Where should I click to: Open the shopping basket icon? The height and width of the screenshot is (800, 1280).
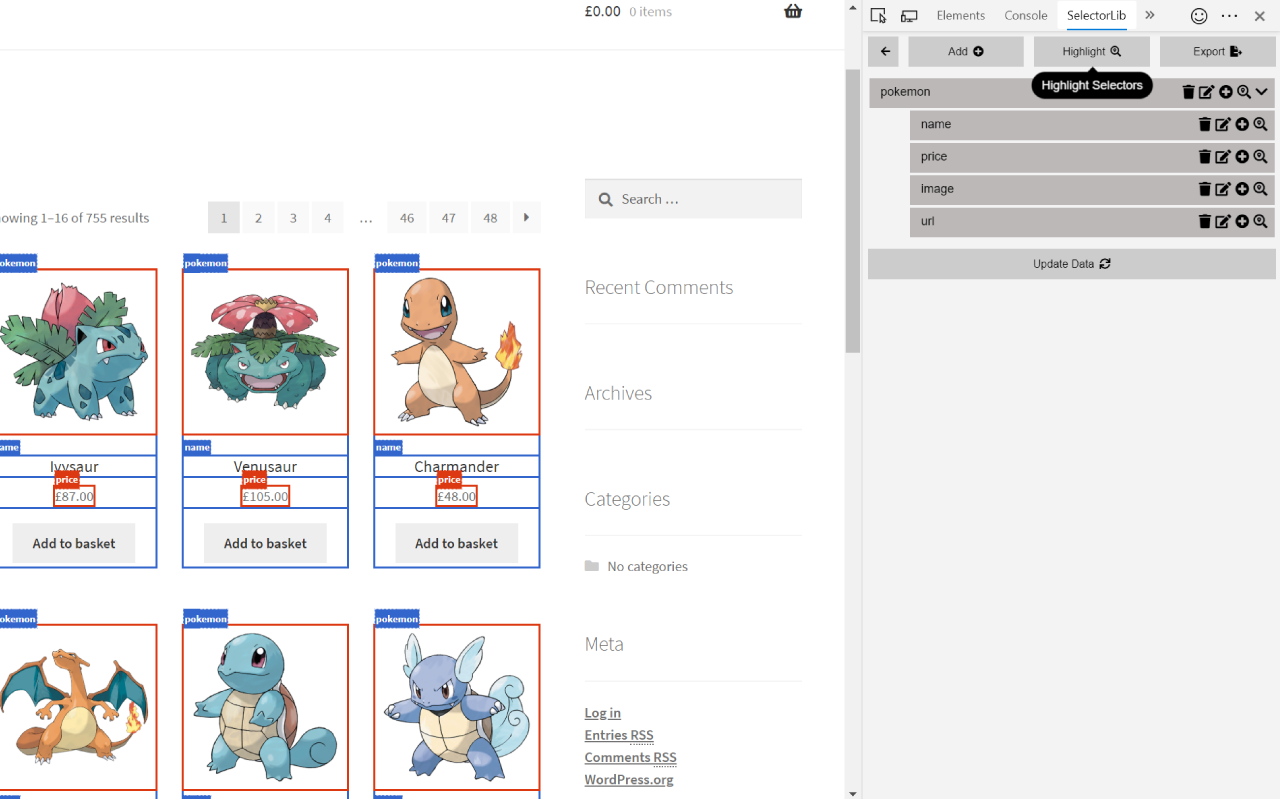793,12
